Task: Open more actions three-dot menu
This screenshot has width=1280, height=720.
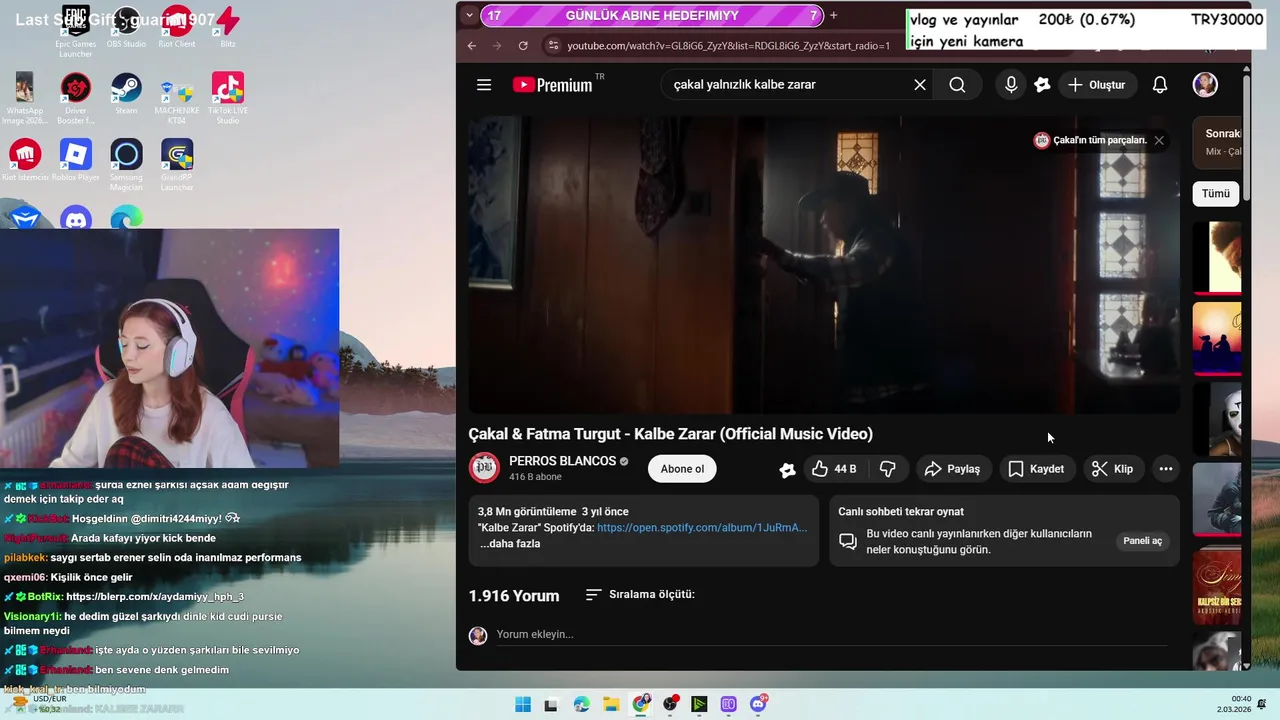Action: pos(1166,469)
